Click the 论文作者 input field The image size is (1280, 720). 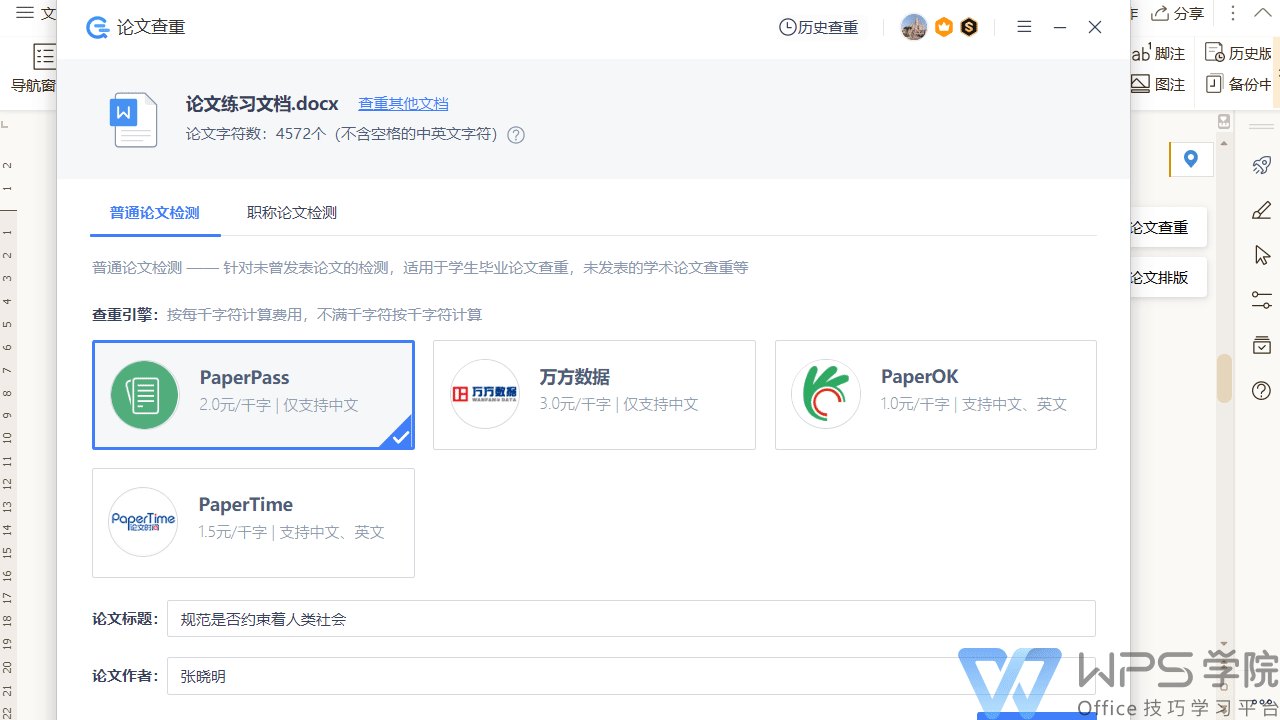pyautogui.click(x=631, y=676)
